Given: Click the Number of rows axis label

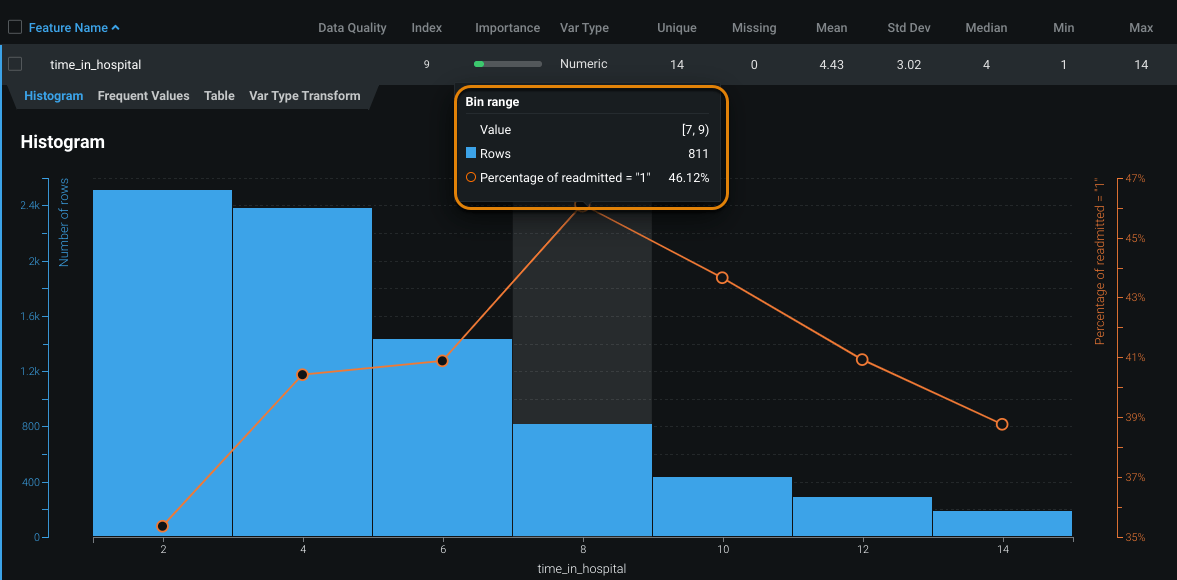Looking at the screenshot, I should click(65, 223).
